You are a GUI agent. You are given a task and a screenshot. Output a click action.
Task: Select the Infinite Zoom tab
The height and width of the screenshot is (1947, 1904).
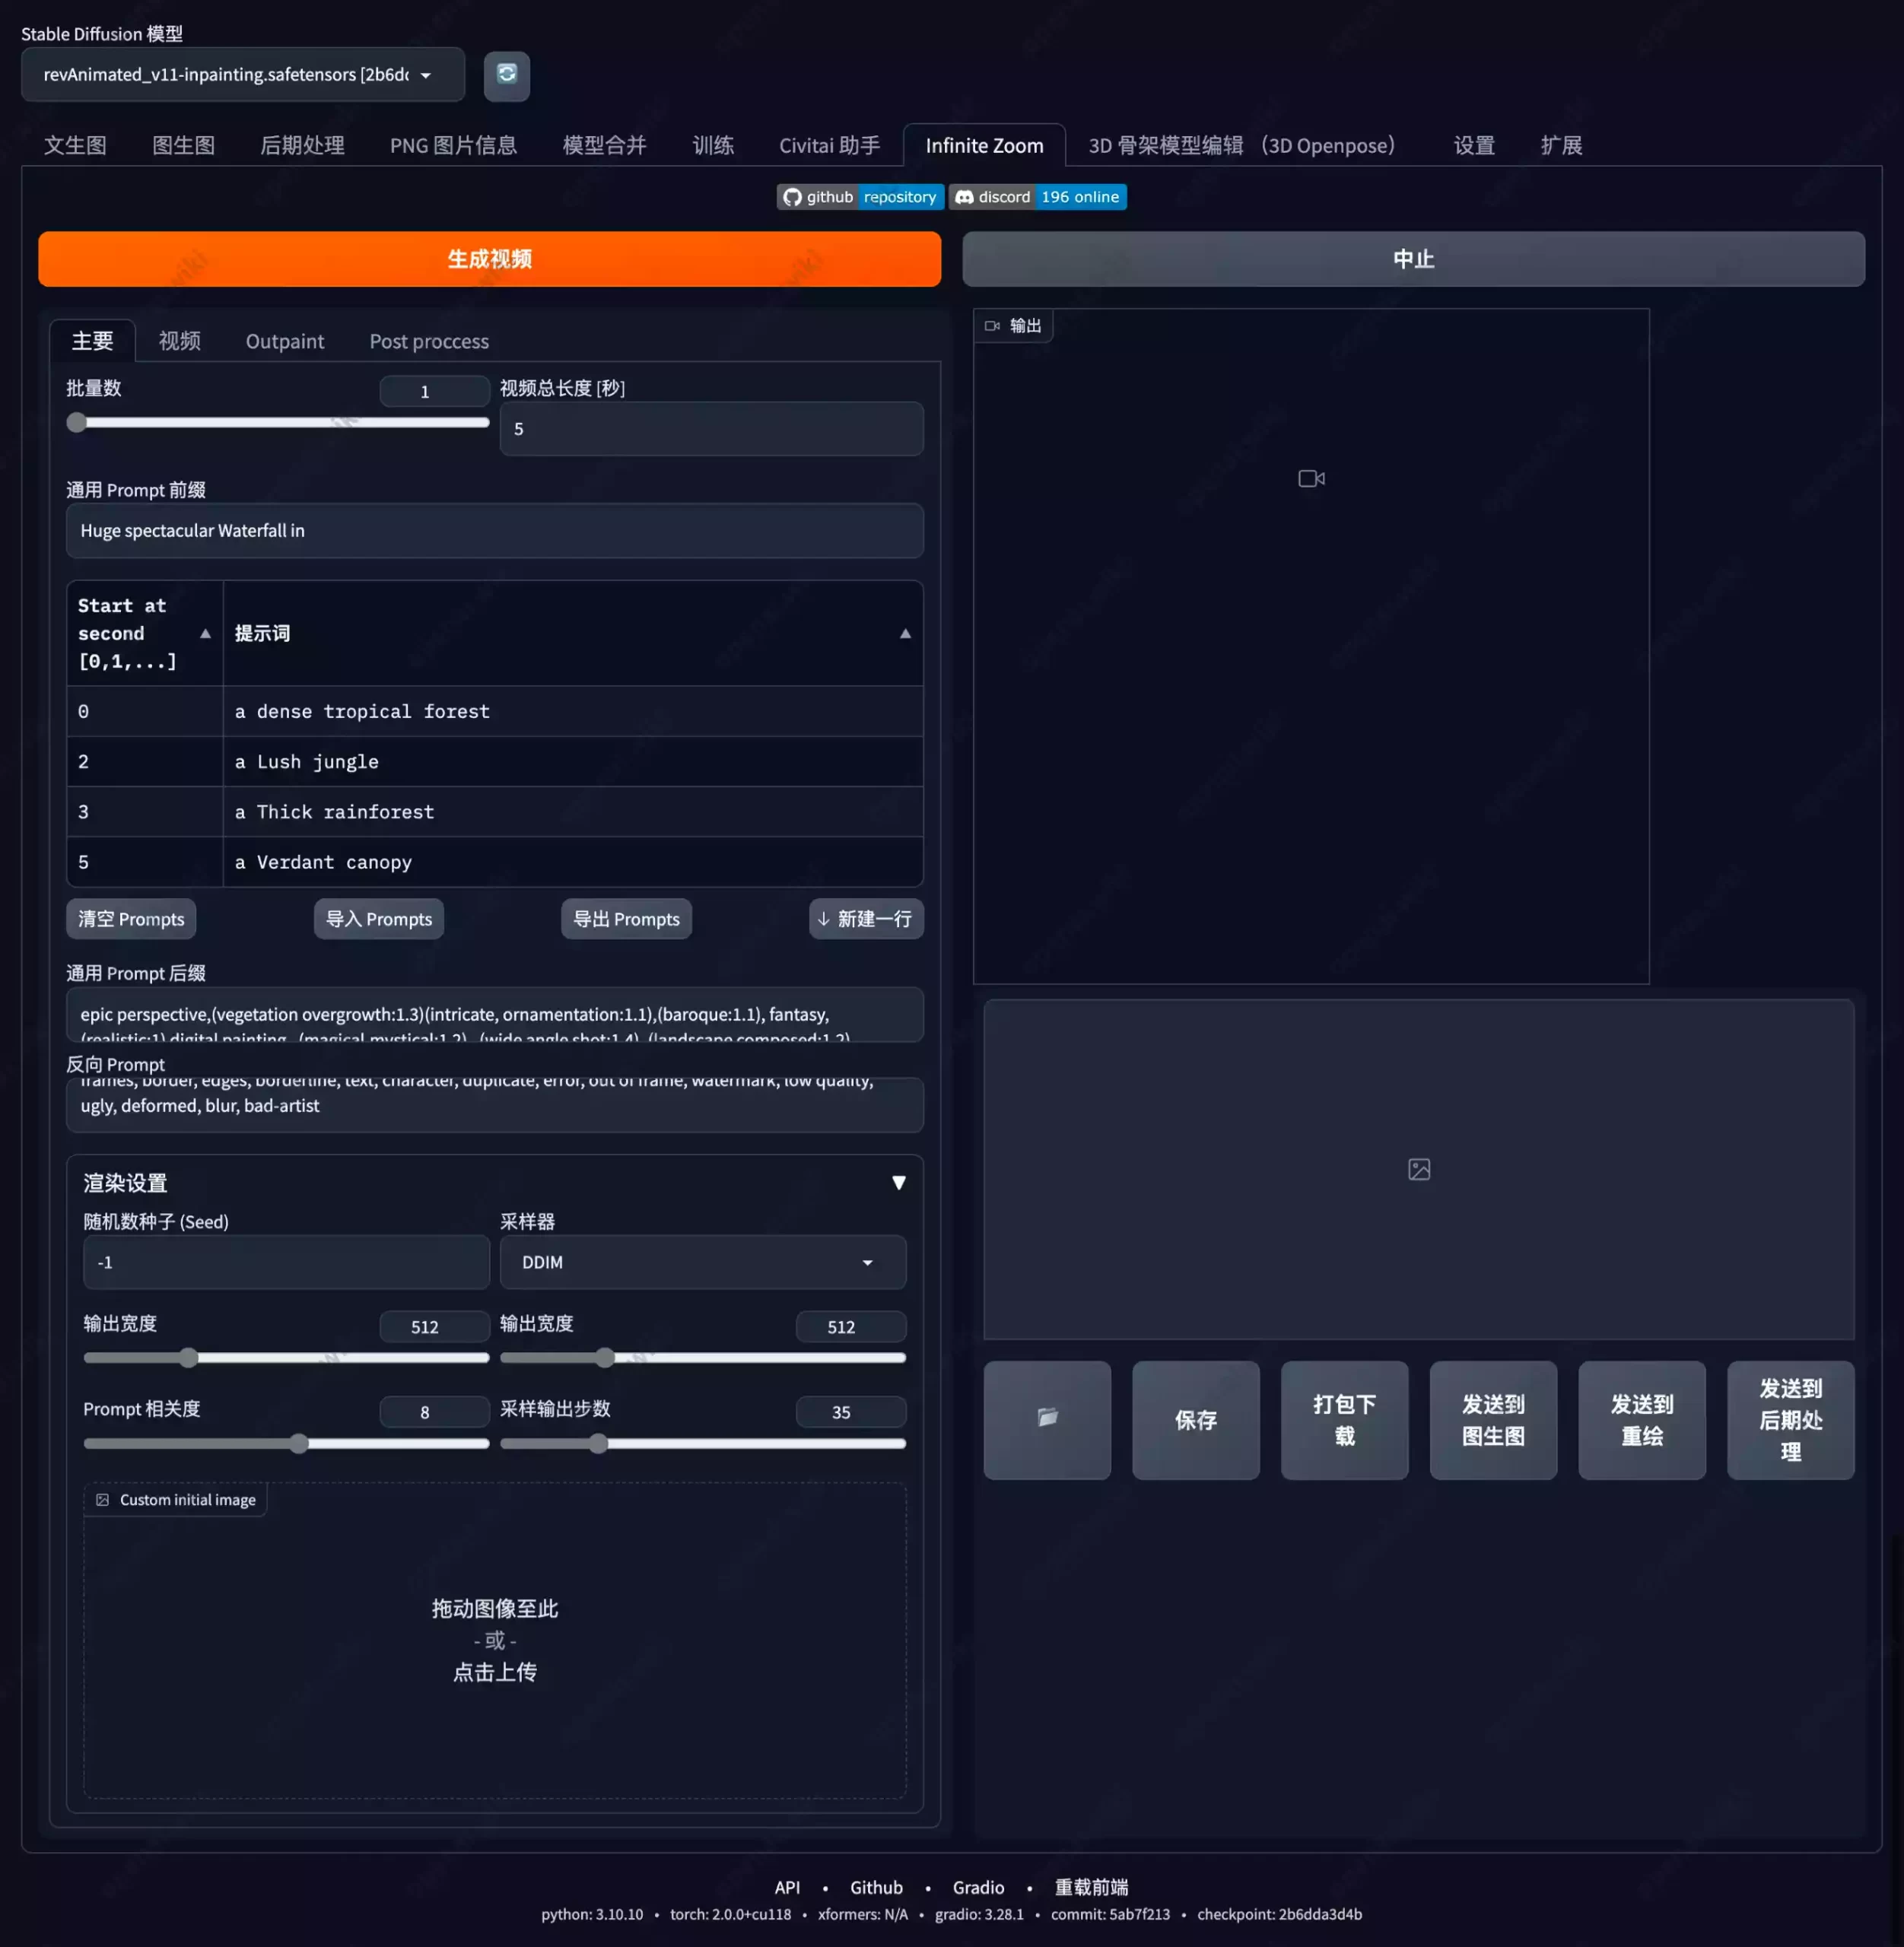(984, 146)
